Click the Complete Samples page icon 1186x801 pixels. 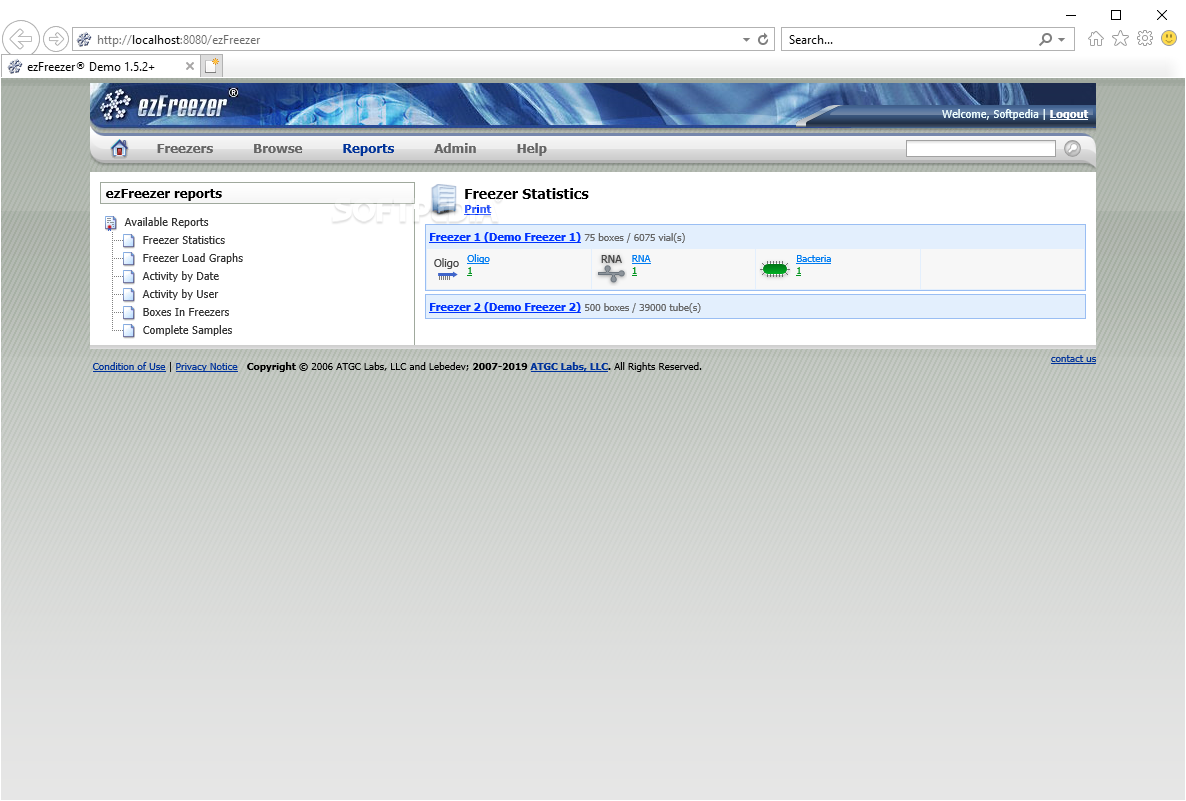point(129,331)
